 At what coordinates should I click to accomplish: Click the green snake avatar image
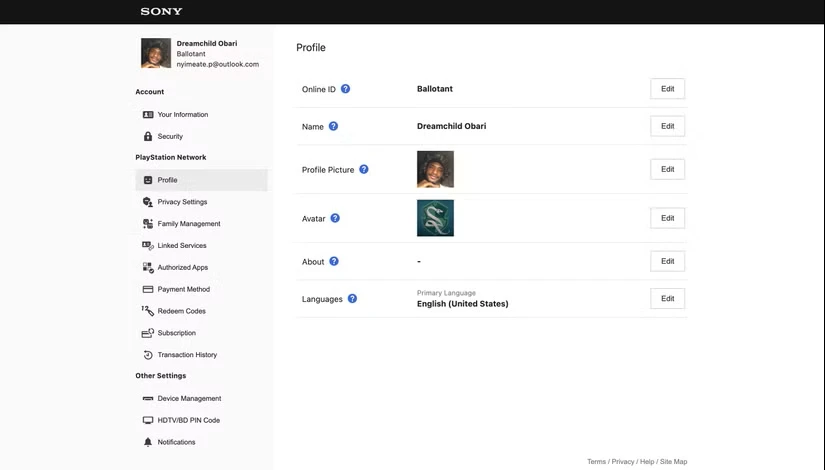click(435, 218)
